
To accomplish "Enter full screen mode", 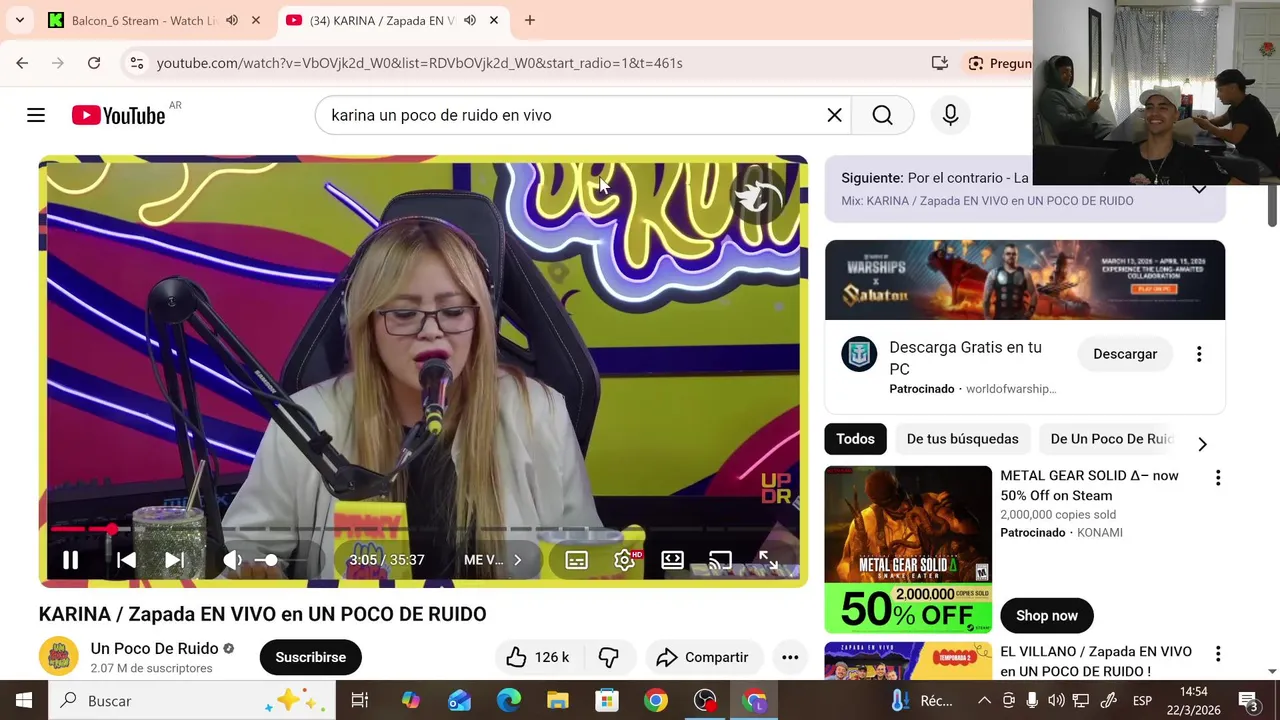I will pyautogui.click(x=768, y=560).
